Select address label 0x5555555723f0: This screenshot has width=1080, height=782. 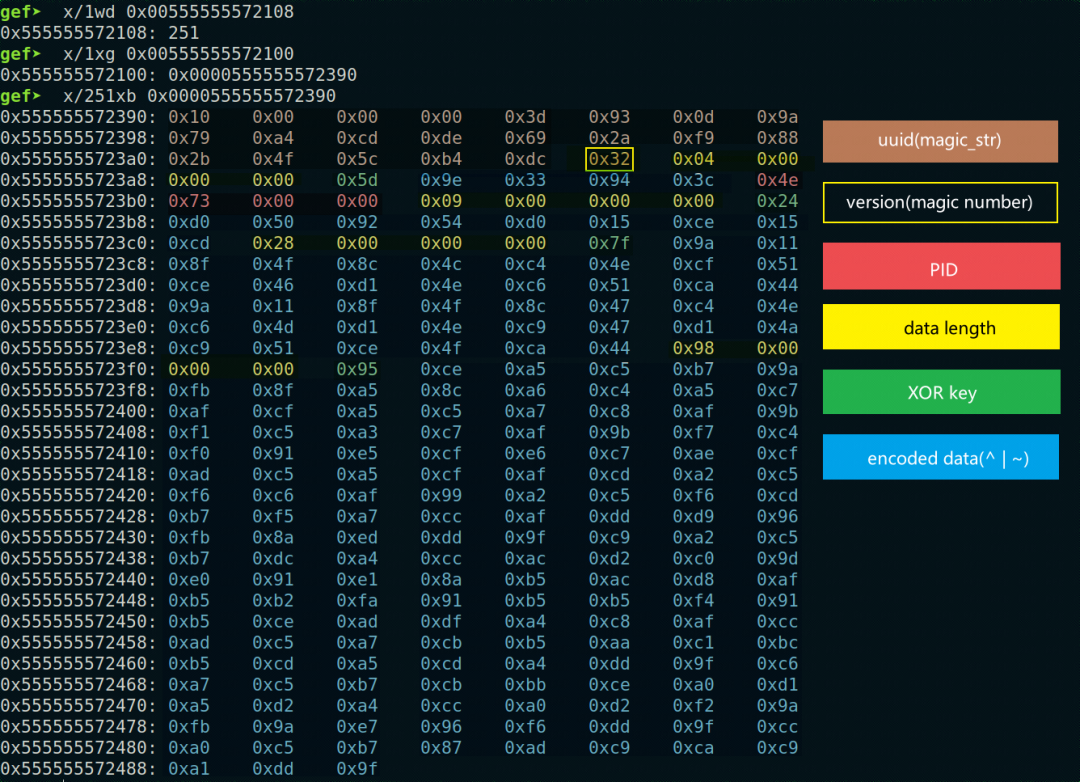[79, 369]
